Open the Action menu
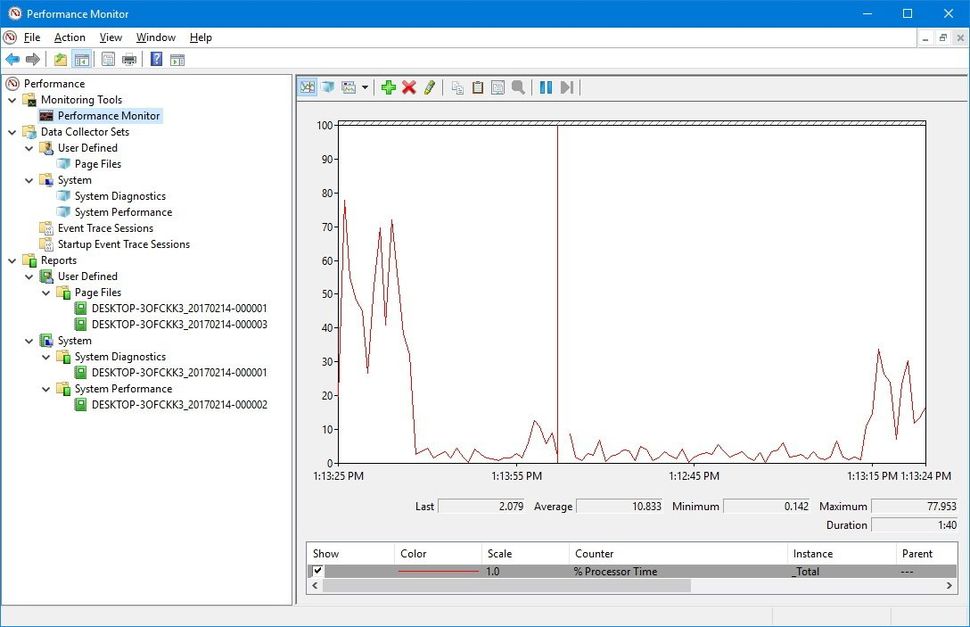This screenshot has width=970, height=627. (69, 37)
